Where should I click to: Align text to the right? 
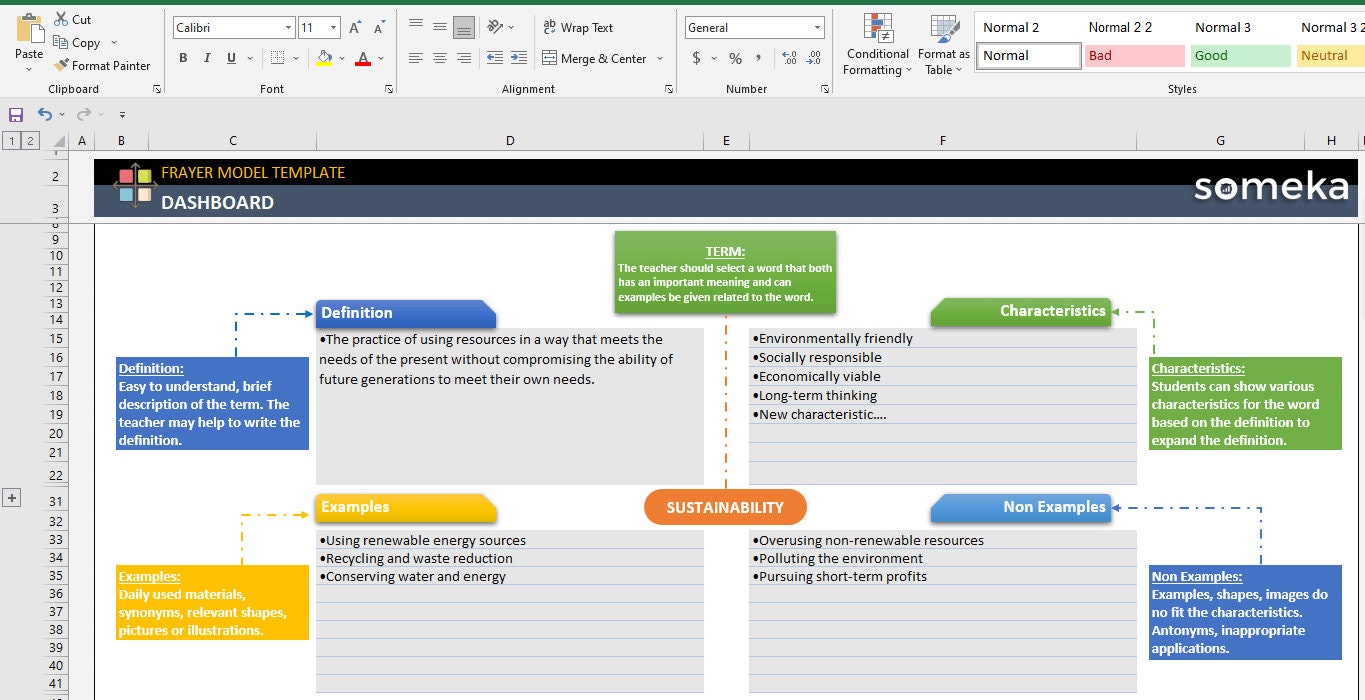464,59
